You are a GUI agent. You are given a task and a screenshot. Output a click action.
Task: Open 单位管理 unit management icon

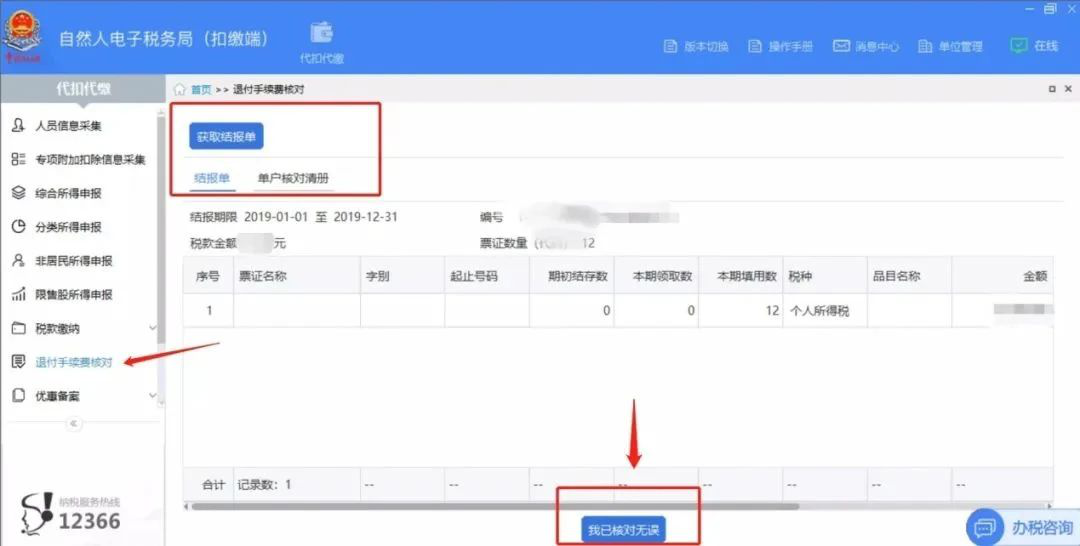pos(925,46)
